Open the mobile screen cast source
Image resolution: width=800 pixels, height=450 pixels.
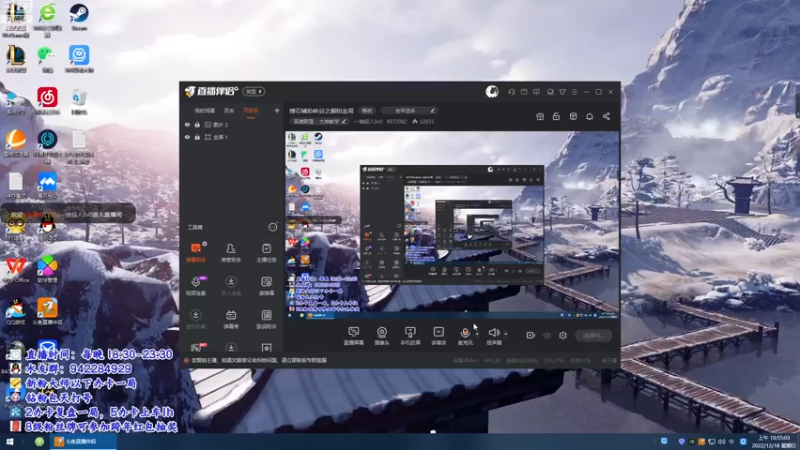[410, 336]
